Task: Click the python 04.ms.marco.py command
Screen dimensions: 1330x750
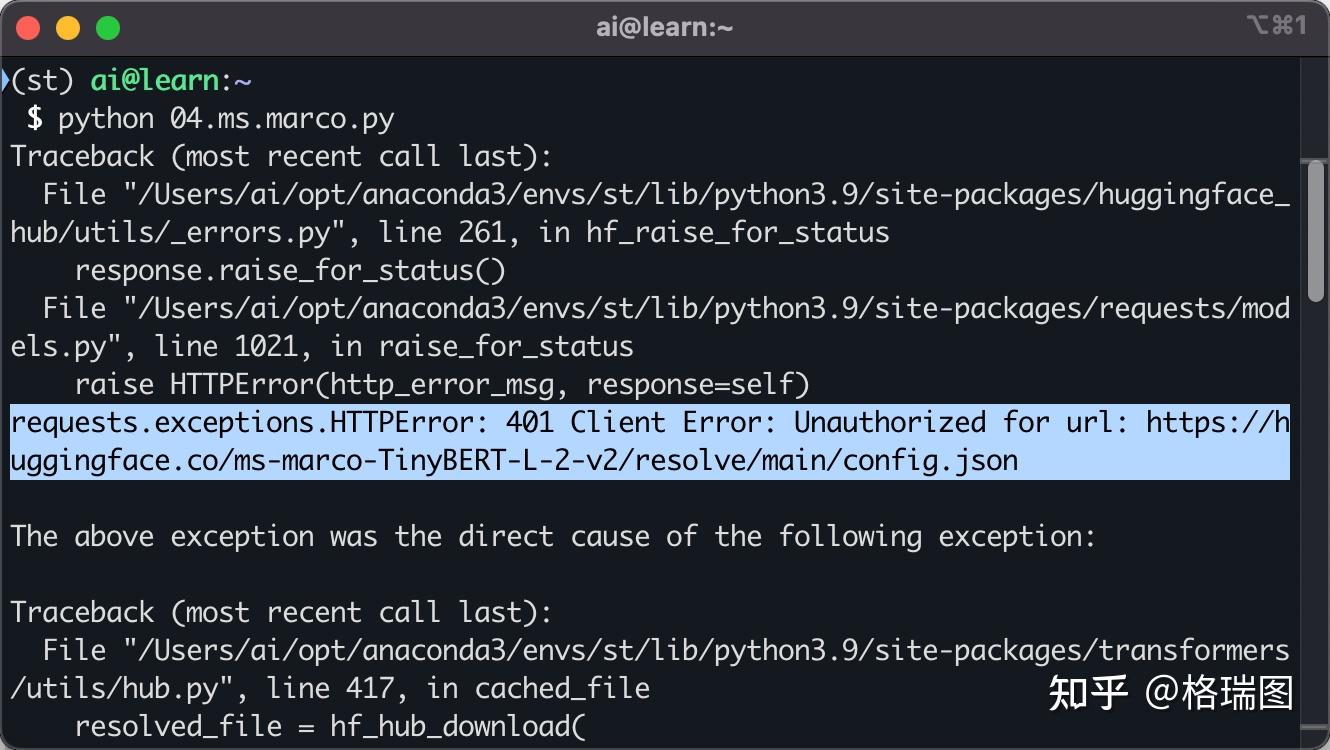Action: 226,119
